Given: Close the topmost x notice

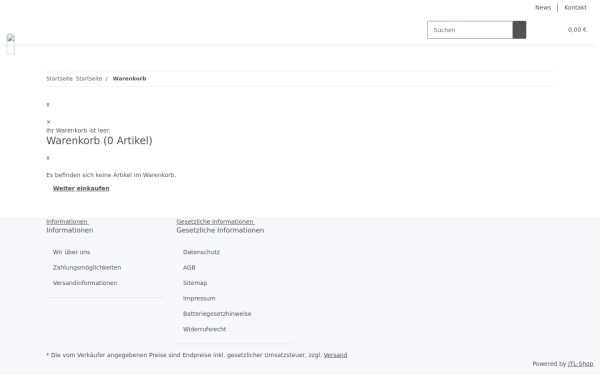Looking at the screenshot, I should click(x=48, y=104).
